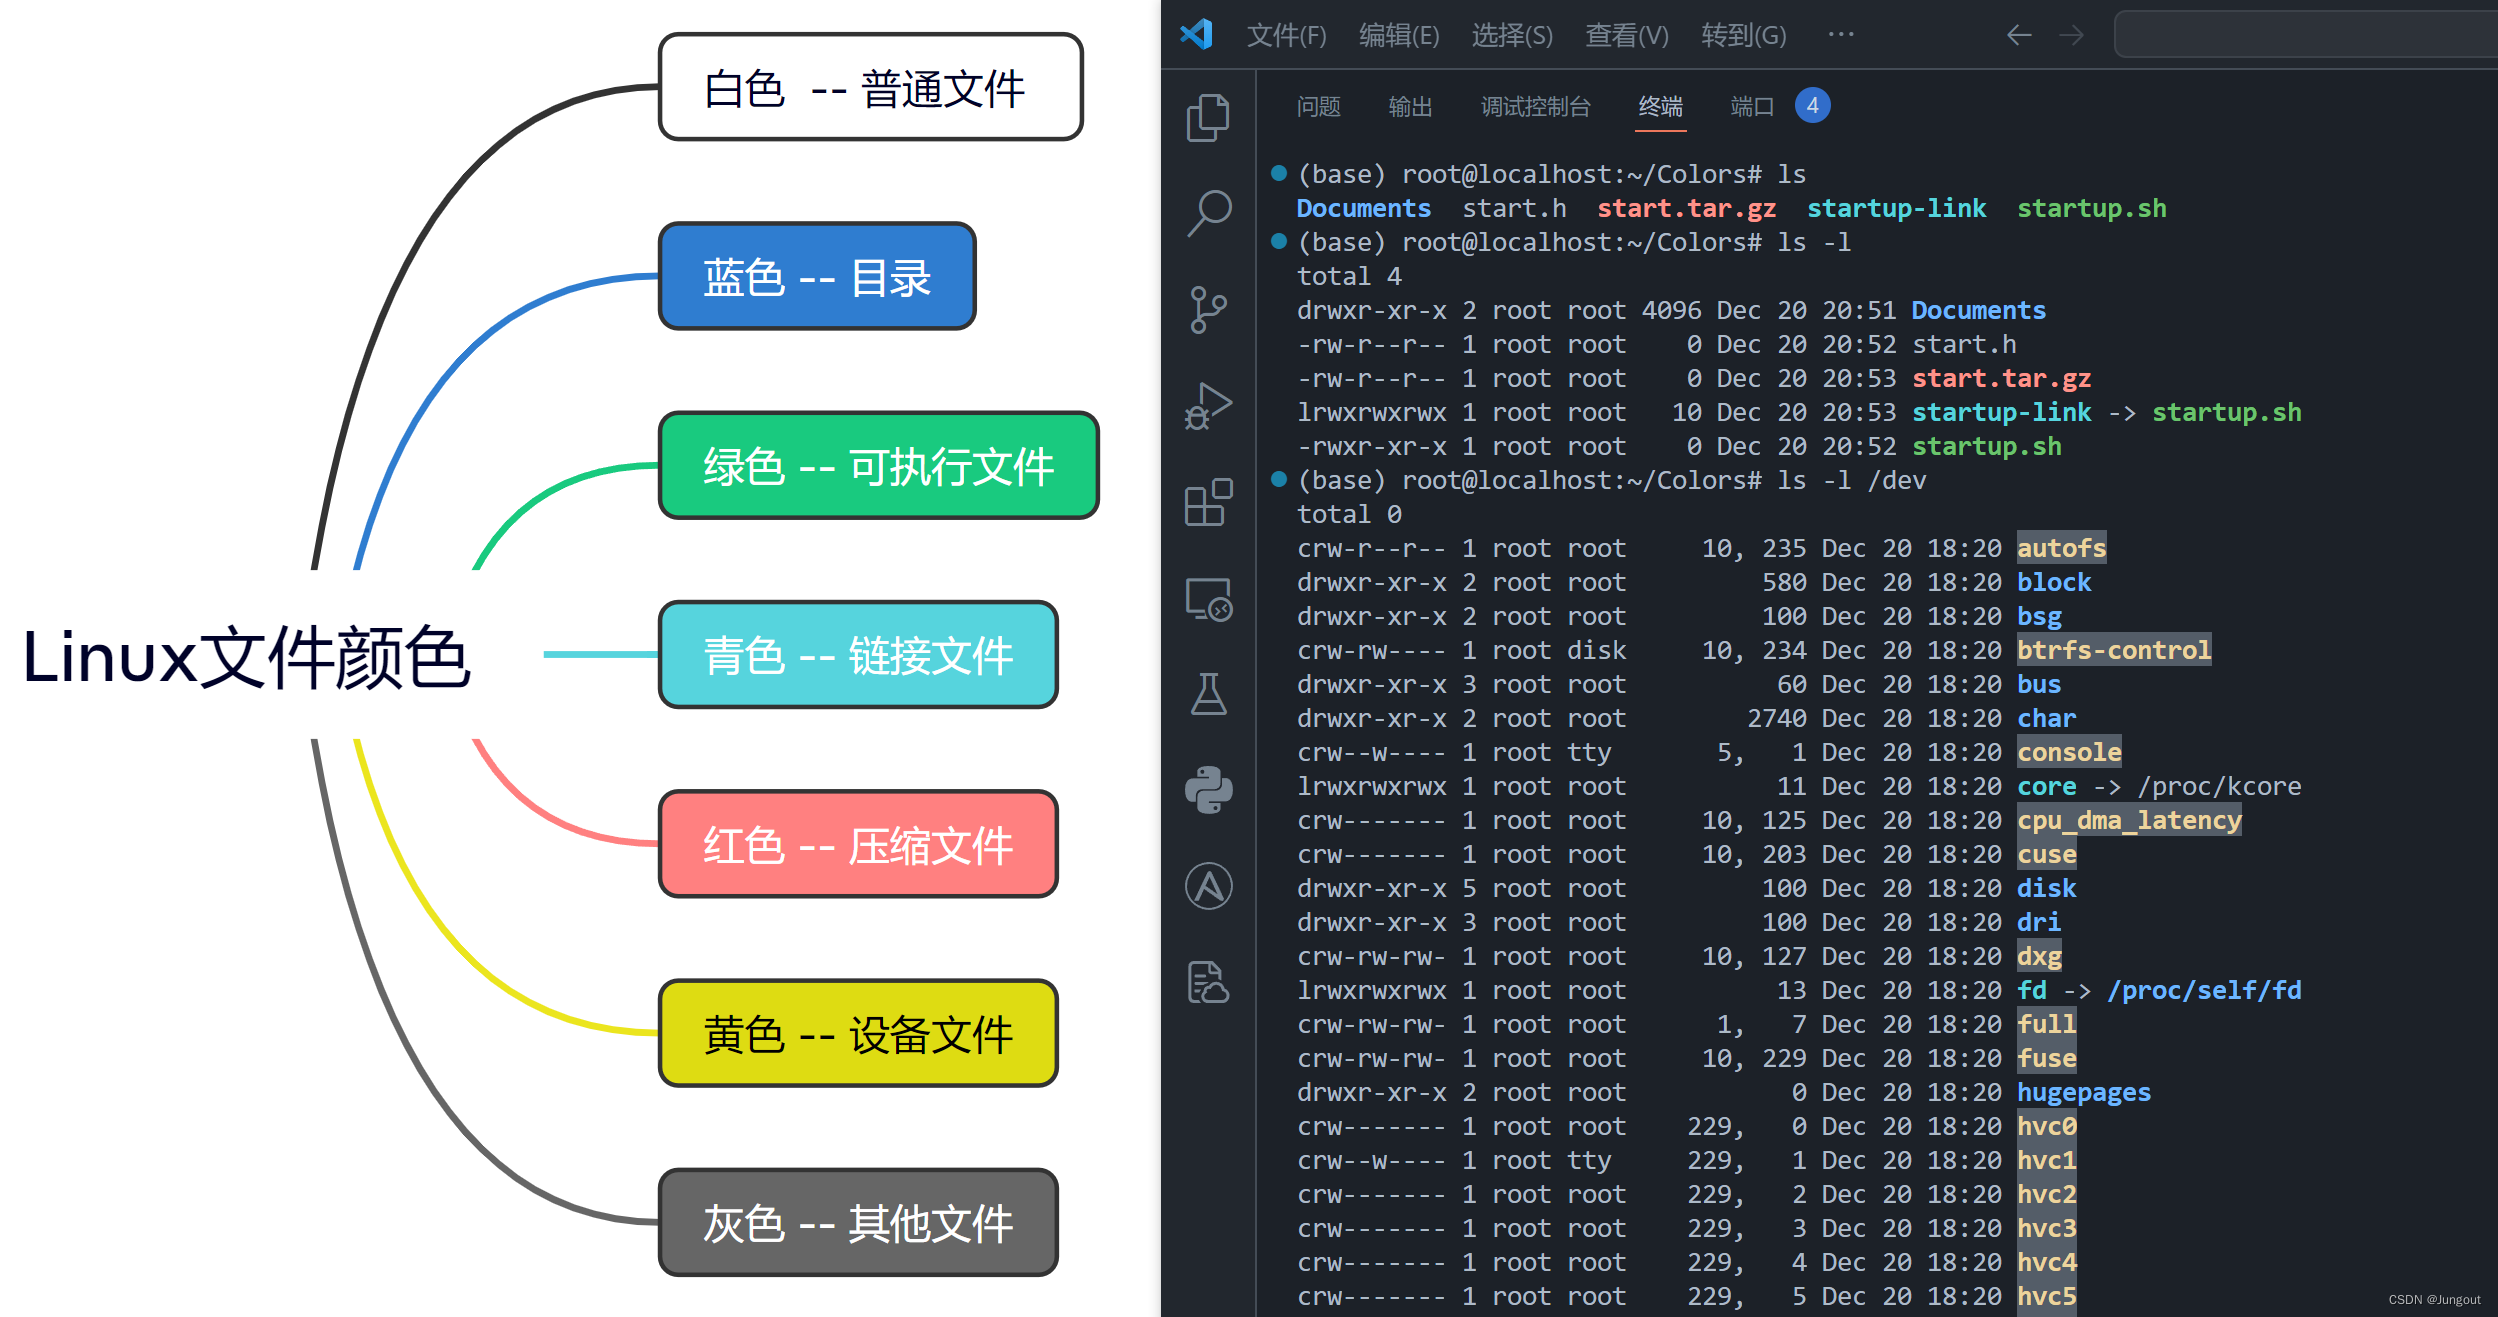2498x1317 pixels.
Task: Open the document-cloud icon in activity bar
Action: 1208,982
